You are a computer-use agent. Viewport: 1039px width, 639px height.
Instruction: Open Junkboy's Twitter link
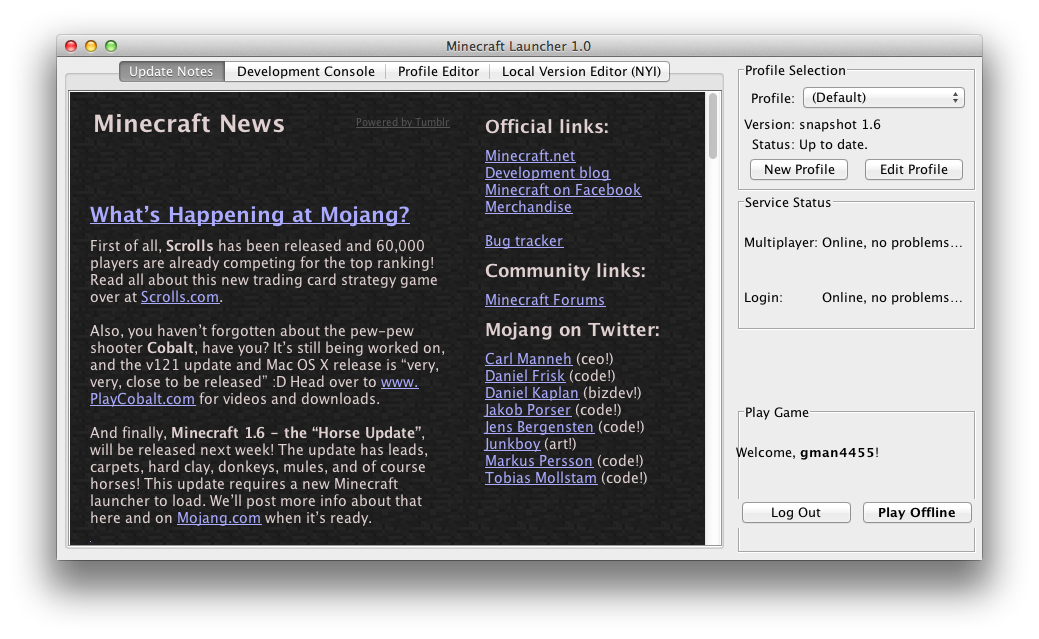513,444
